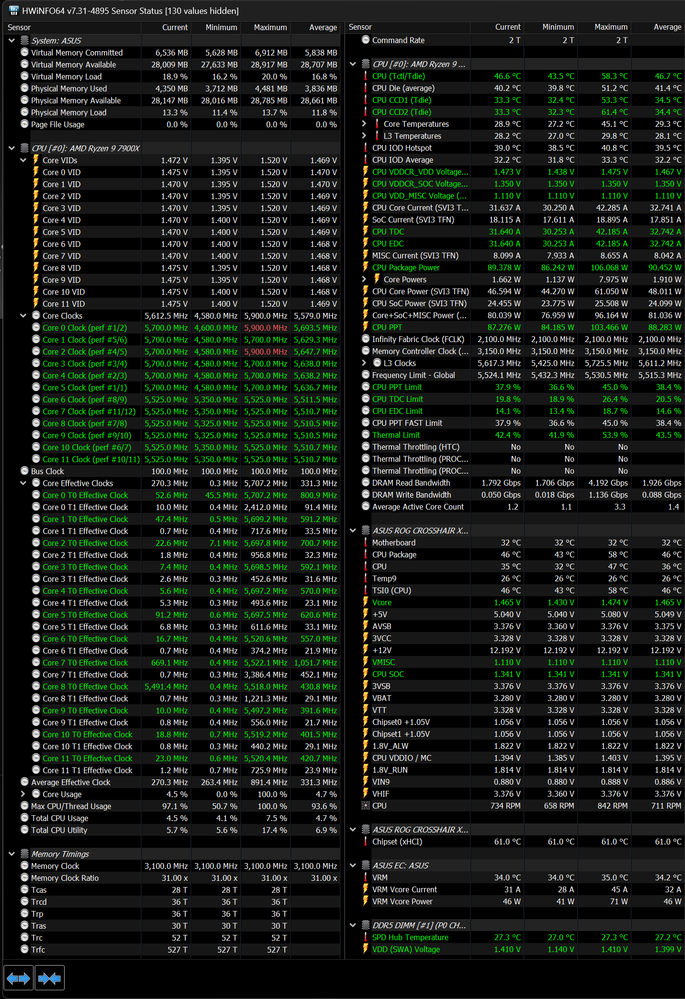Viewport: 685px width, 999px height.
Task: Click the icon beside Physical Memory Load
Action: click(x=24, y=112)
